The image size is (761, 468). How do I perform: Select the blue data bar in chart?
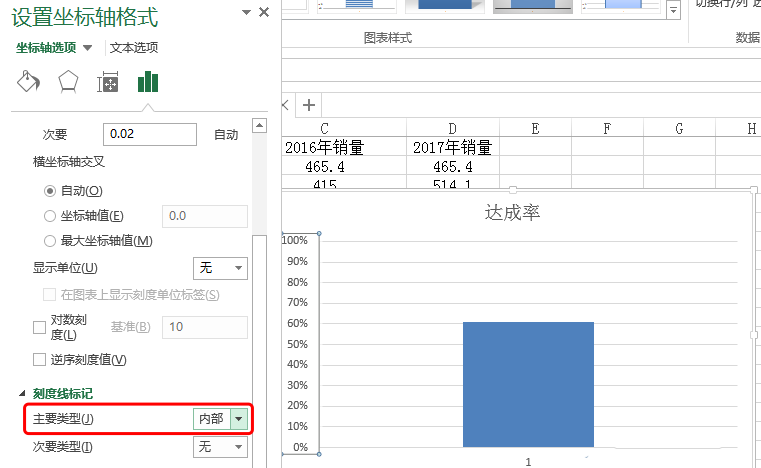[528, 384]
